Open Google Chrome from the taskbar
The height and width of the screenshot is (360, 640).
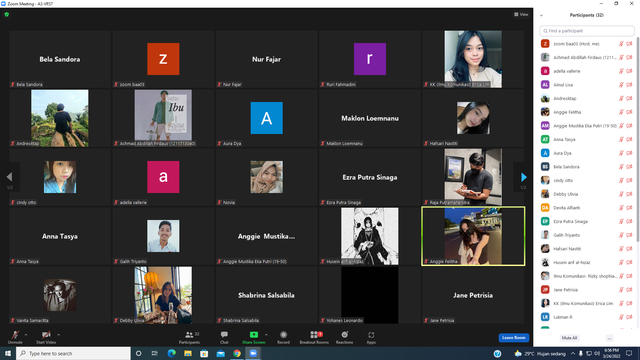click(237, 353)
